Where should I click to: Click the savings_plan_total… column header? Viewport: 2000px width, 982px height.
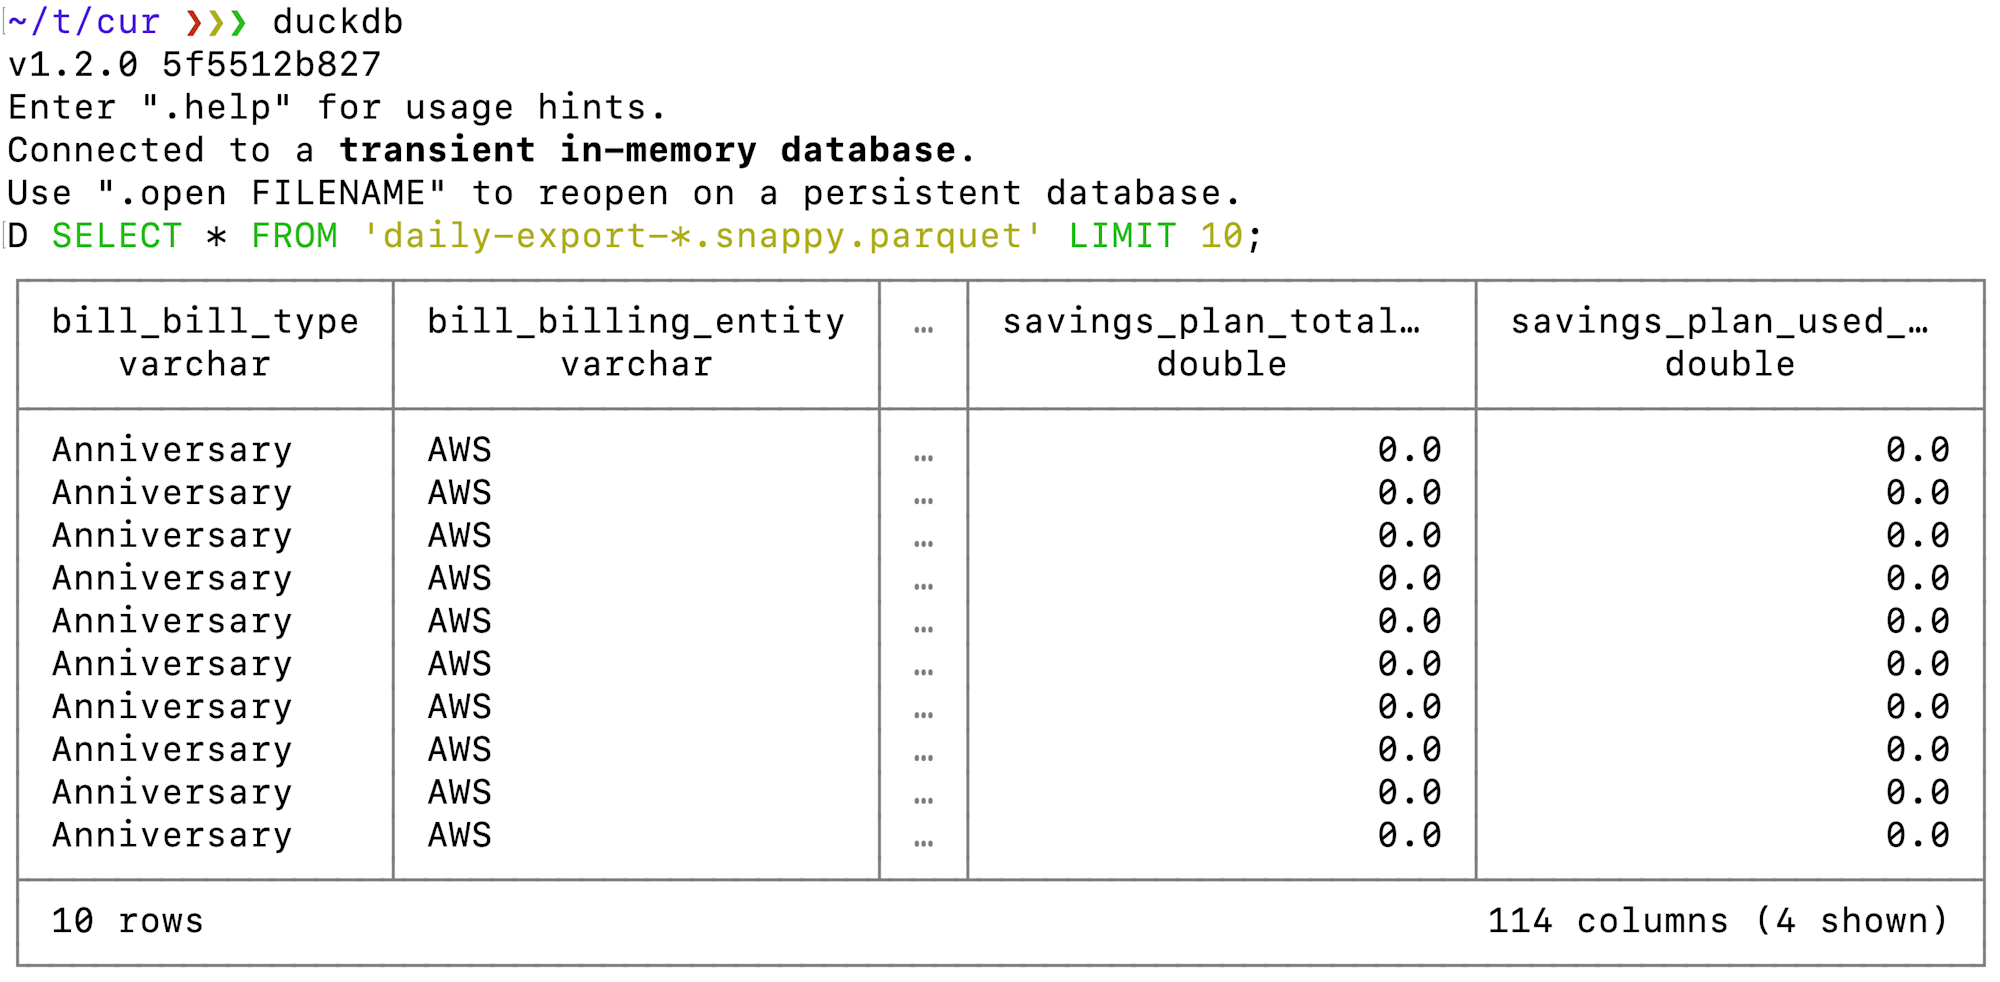pyautogui.click(x=1212, y=321)
